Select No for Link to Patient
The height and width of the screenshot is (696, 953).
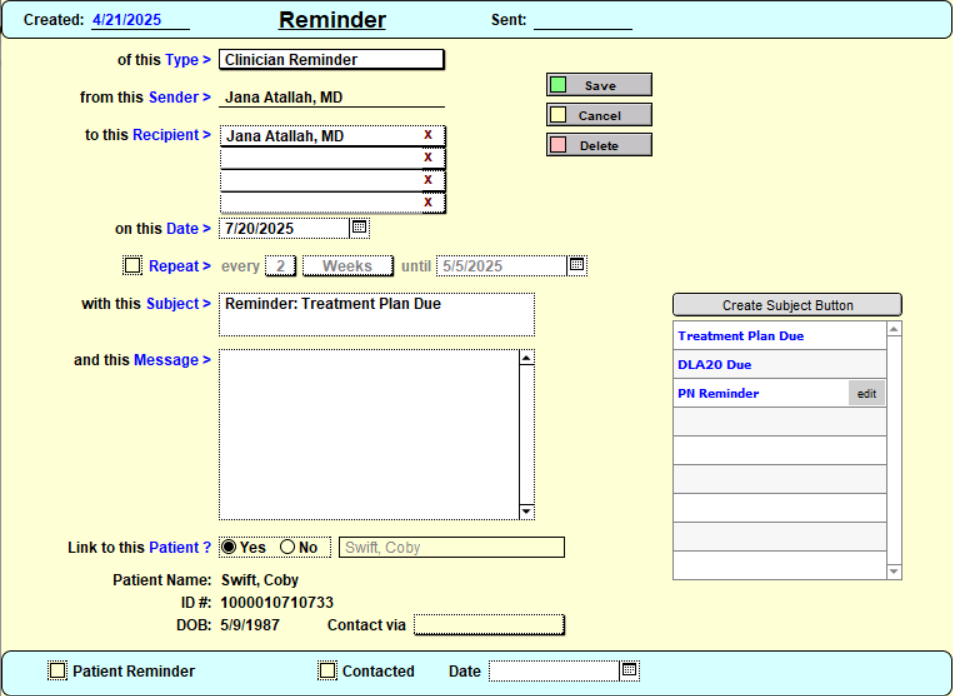pos(288,547)
